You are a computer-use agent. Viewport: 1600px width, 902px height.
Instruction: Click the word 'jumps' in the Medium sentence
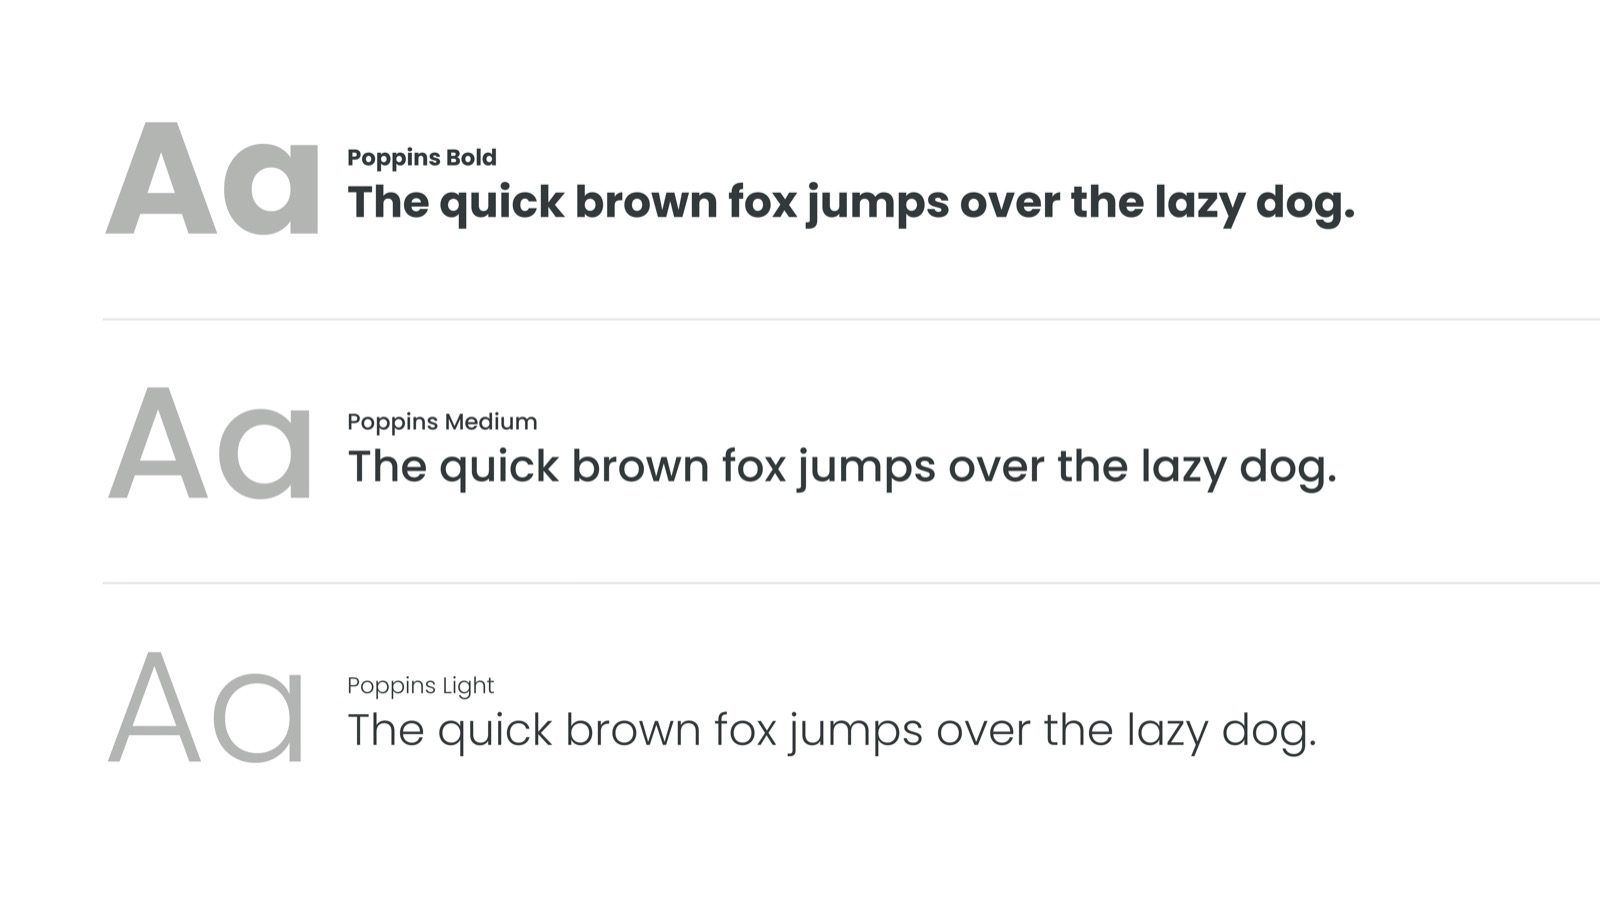tap(866, 467)
